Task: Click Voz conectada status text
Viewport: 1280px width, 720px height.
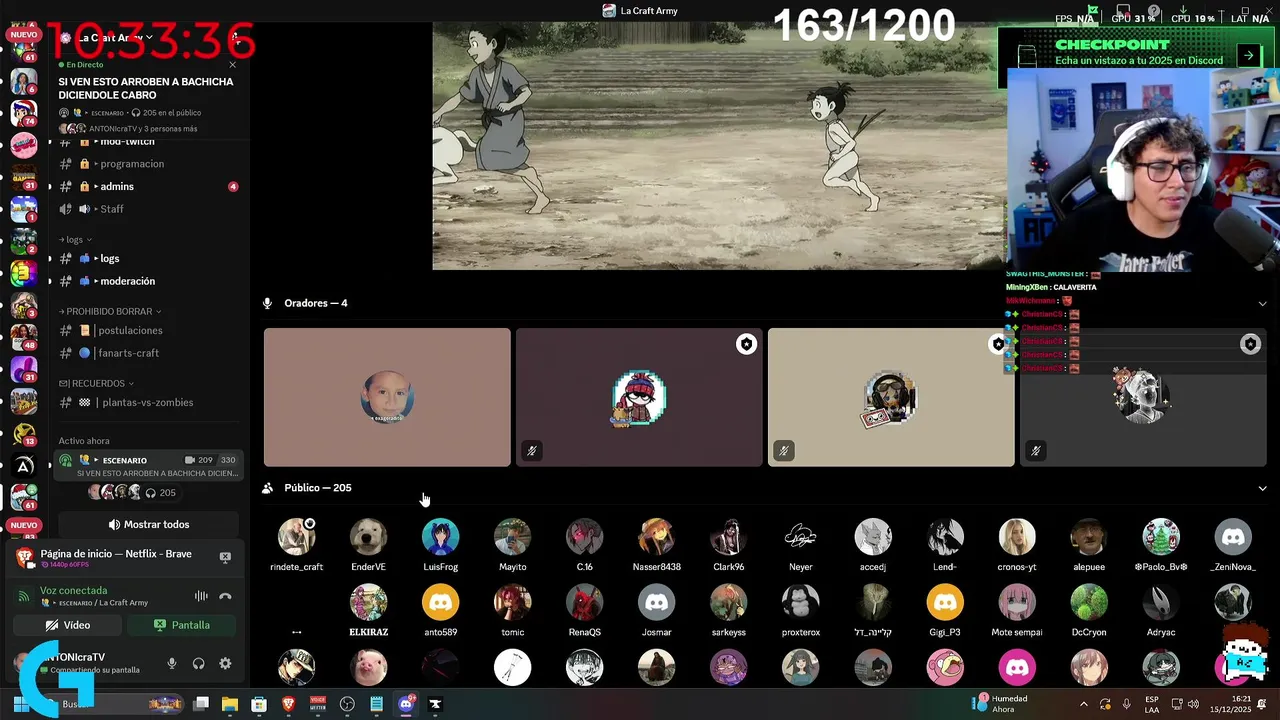Action: coord(74,590)
